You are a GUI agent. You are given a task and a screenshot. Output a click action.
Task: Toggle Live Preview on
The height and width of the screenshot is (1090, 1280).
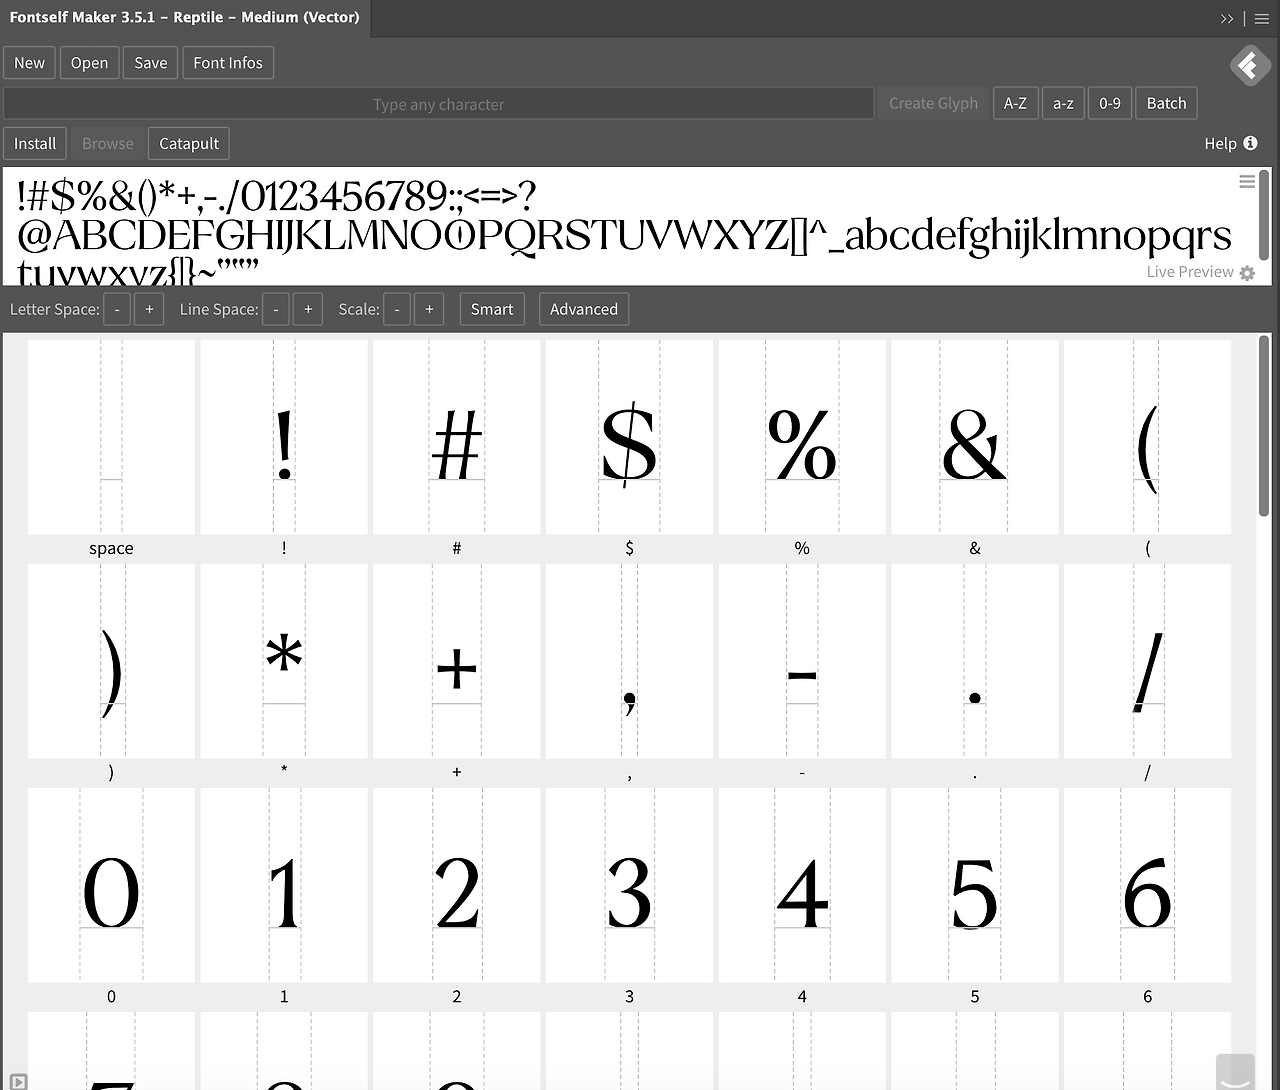point(1189,271)
